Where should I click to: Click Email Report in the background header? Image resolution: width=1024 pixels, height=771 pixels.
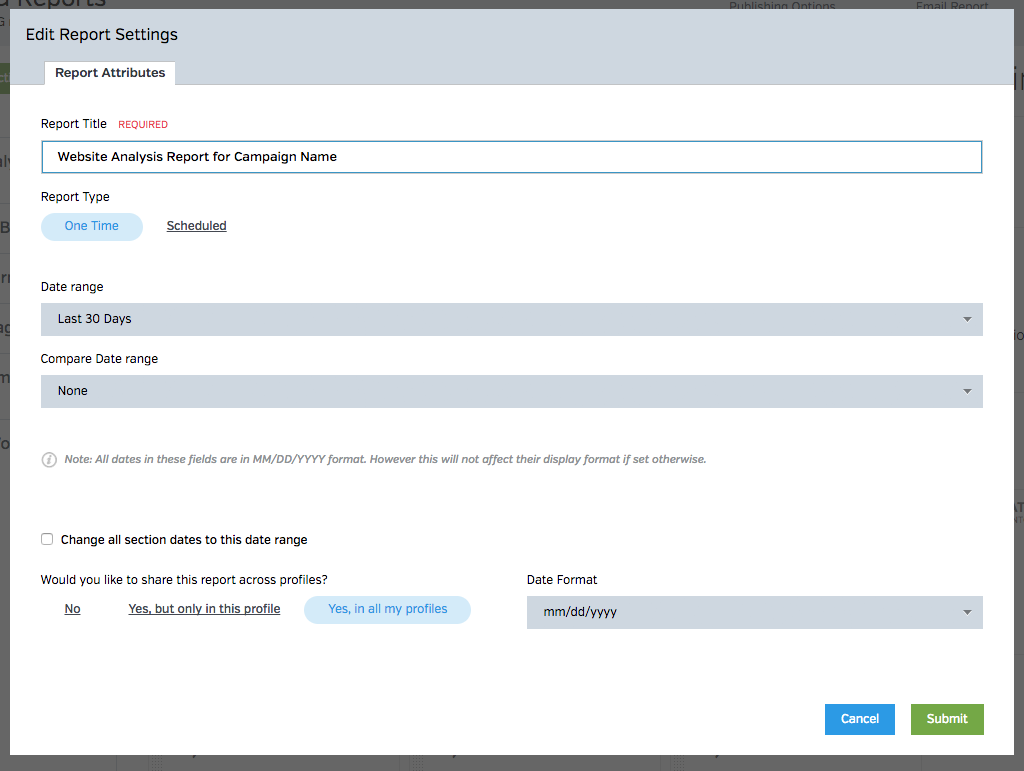click(x=951, y=7)
